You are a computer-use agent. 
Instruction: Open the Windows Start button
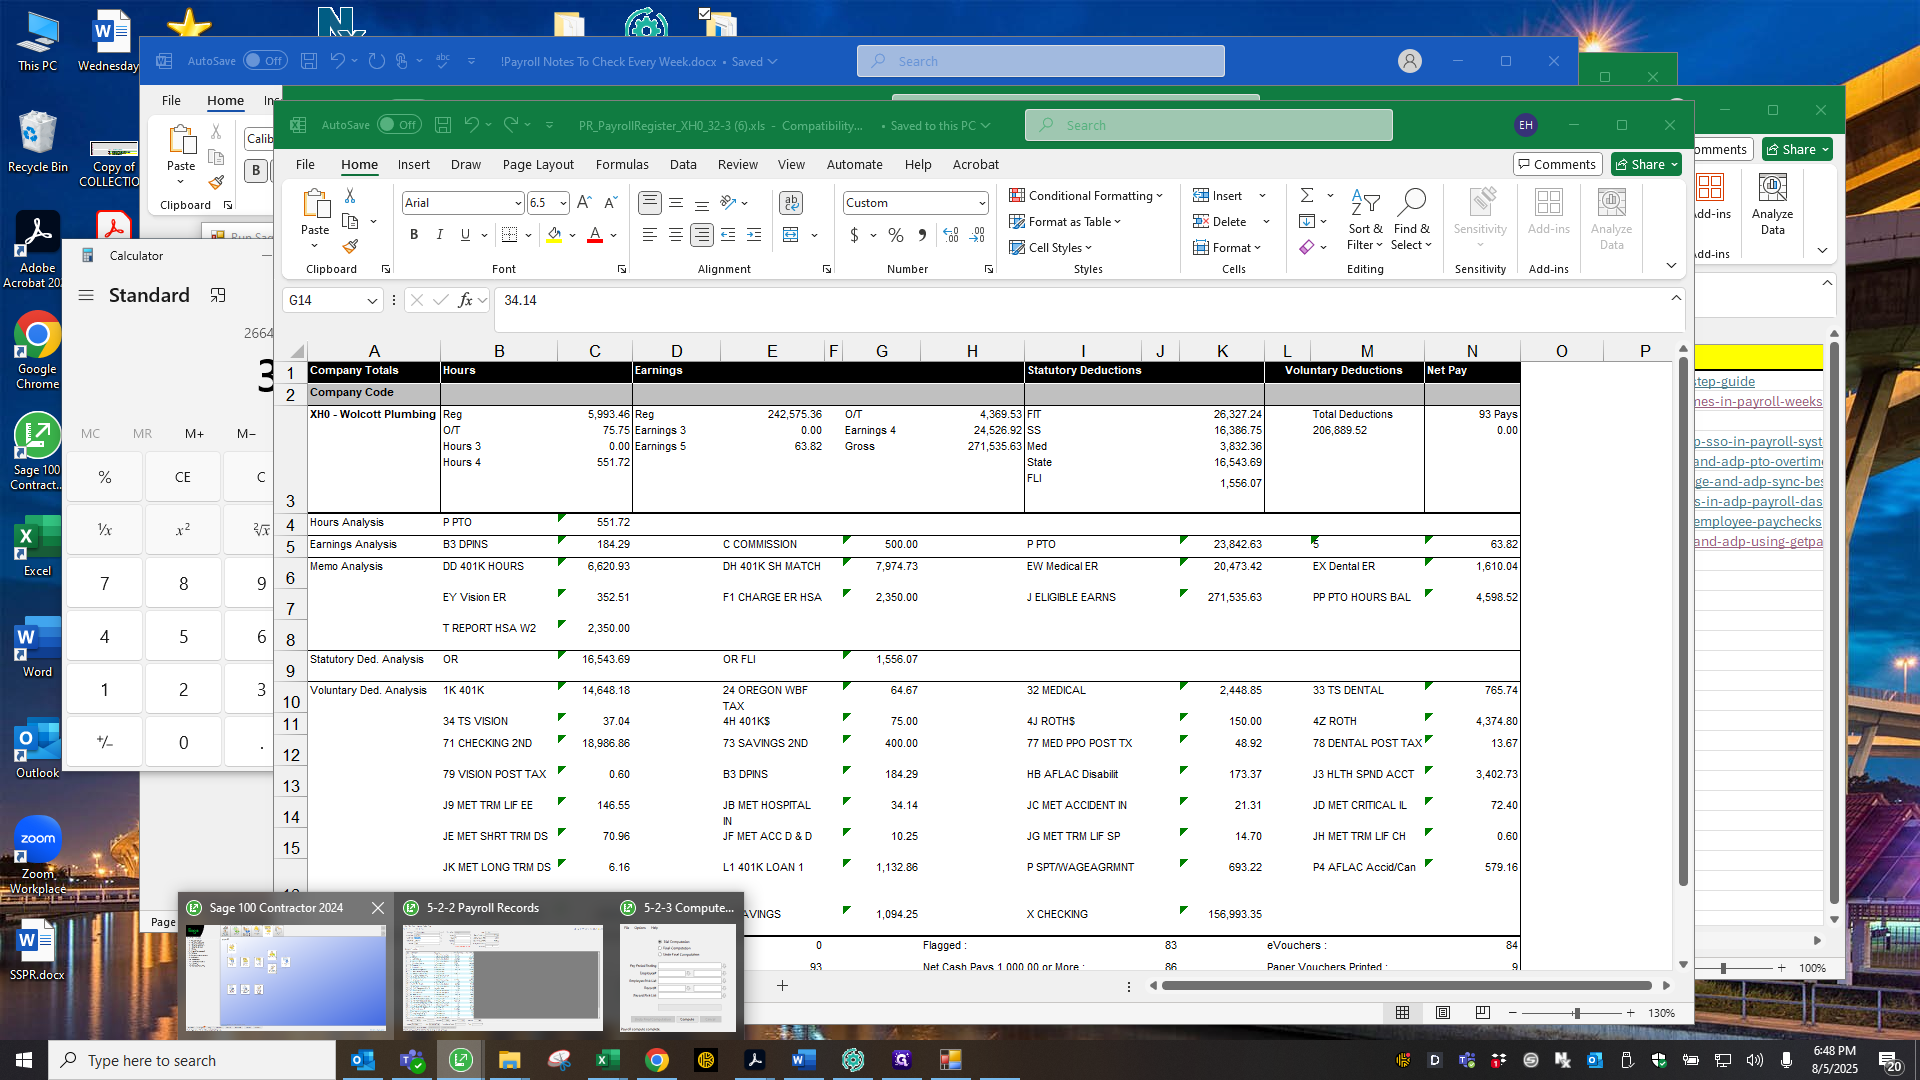point(24,1060)
